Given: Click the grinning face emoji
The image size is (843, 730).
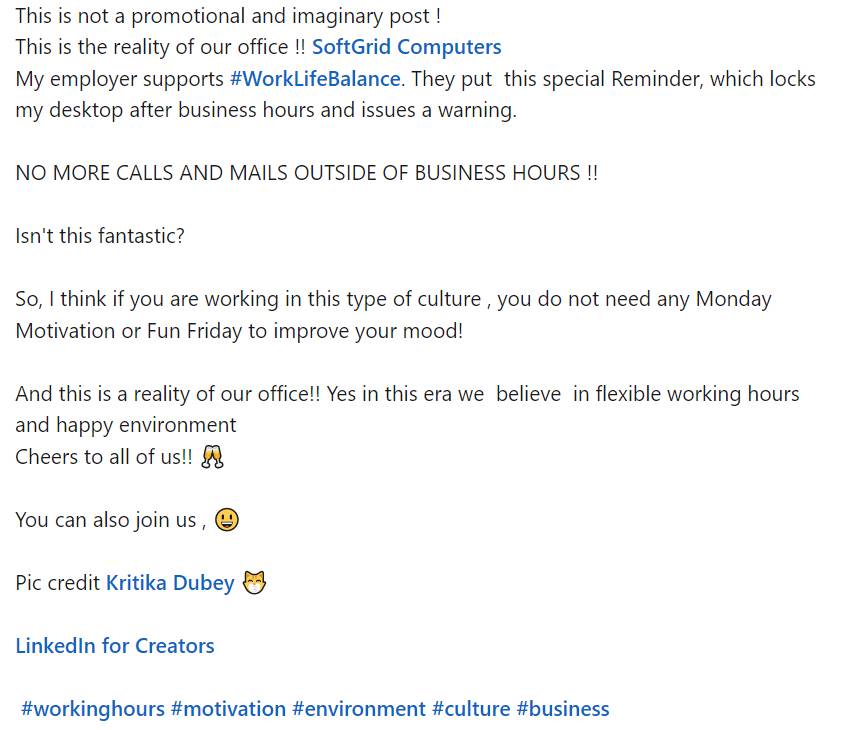Looking at the screenshot, I should [227, 520].
